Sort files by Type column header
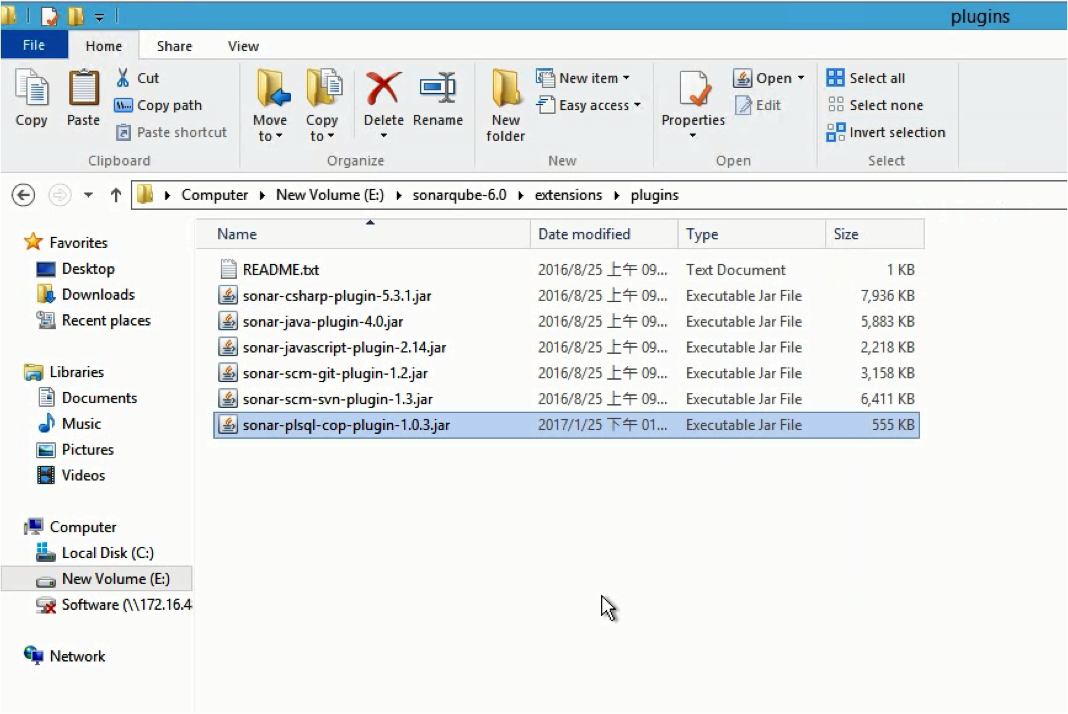 (x=751, y=234)
